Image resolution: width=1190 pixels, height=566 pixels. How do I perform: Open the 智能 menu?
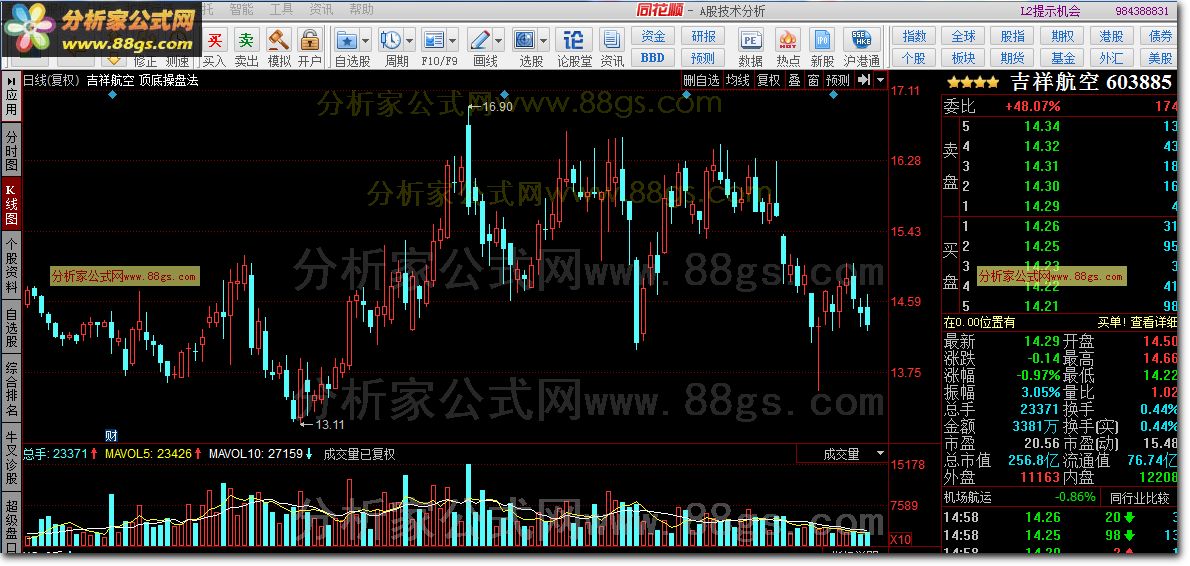241,10
